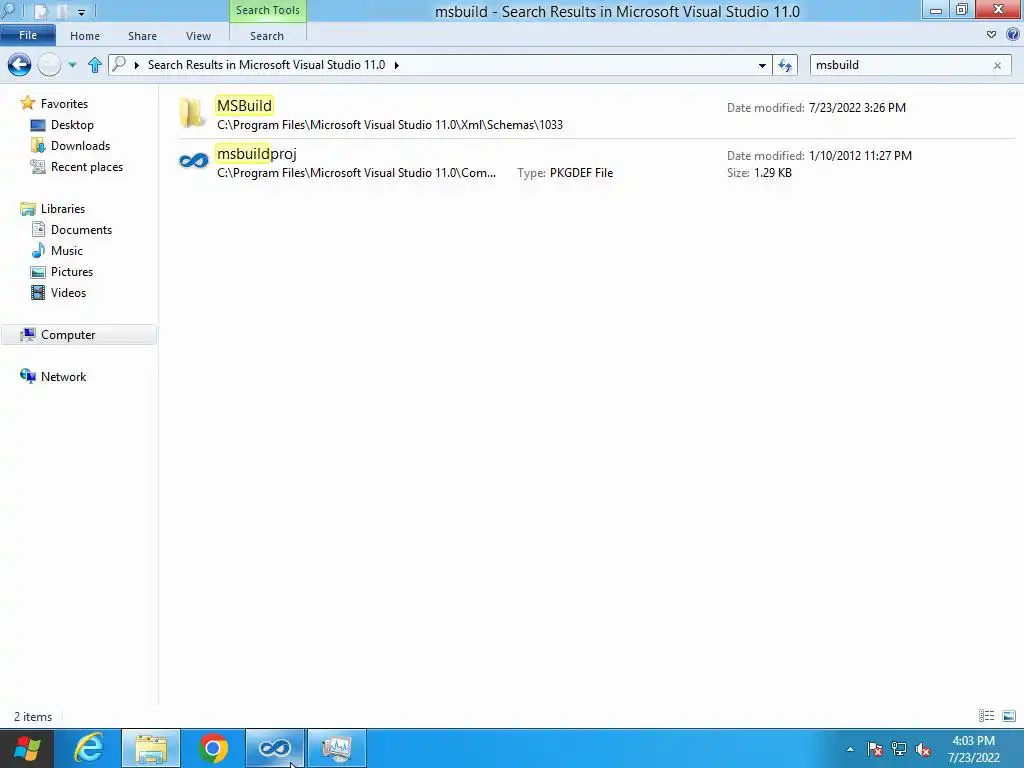
Task: Expand the ribbon with the chevron
Action: [991, 35]
